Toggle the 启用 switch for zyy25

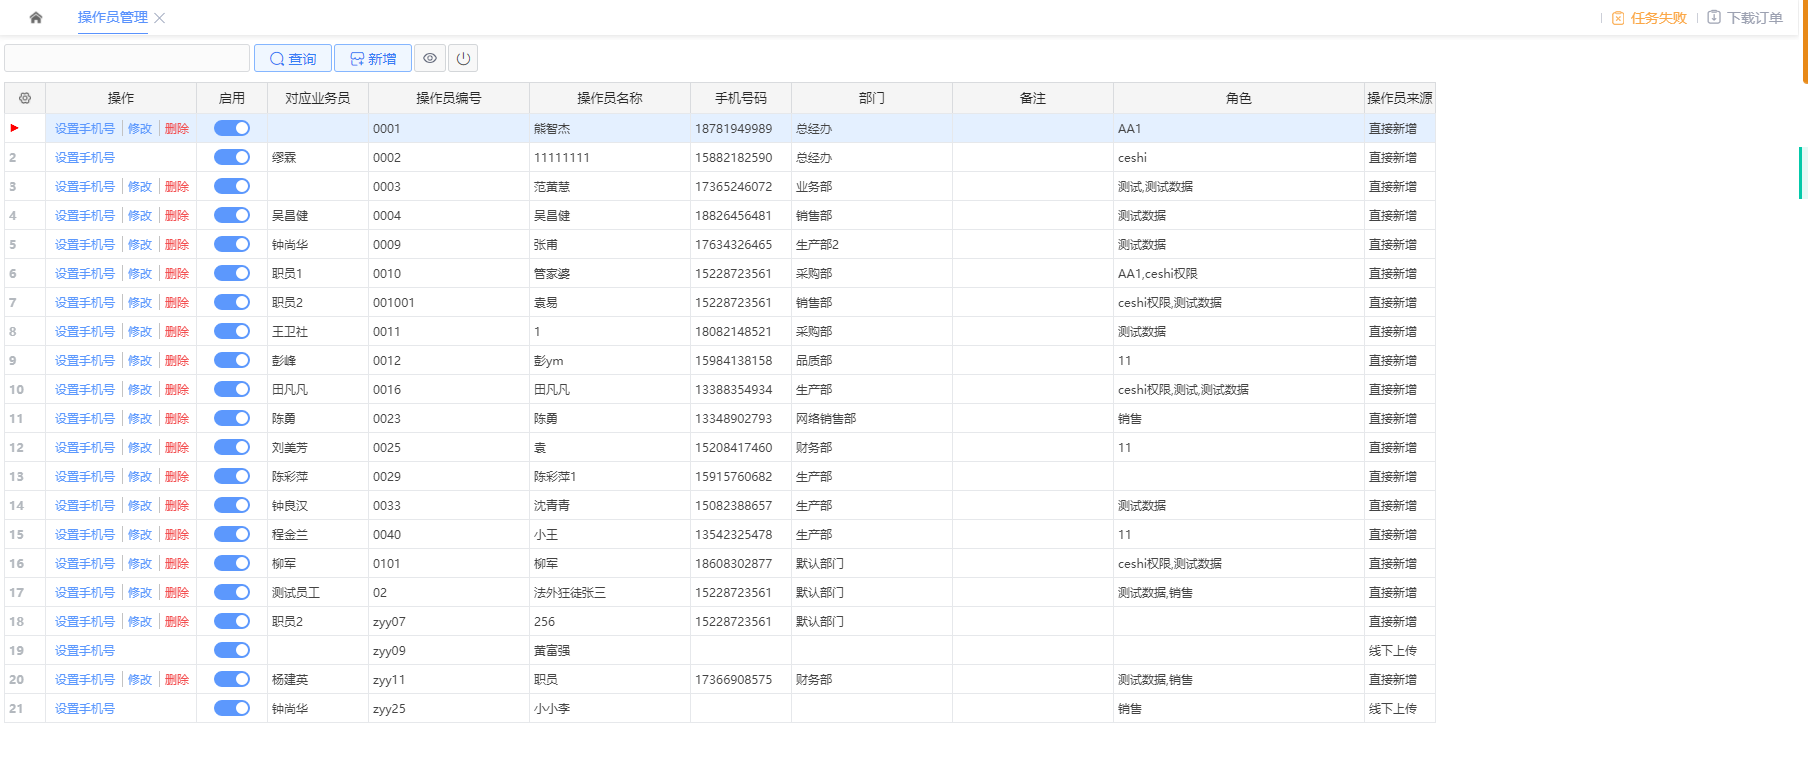point(232,708)
